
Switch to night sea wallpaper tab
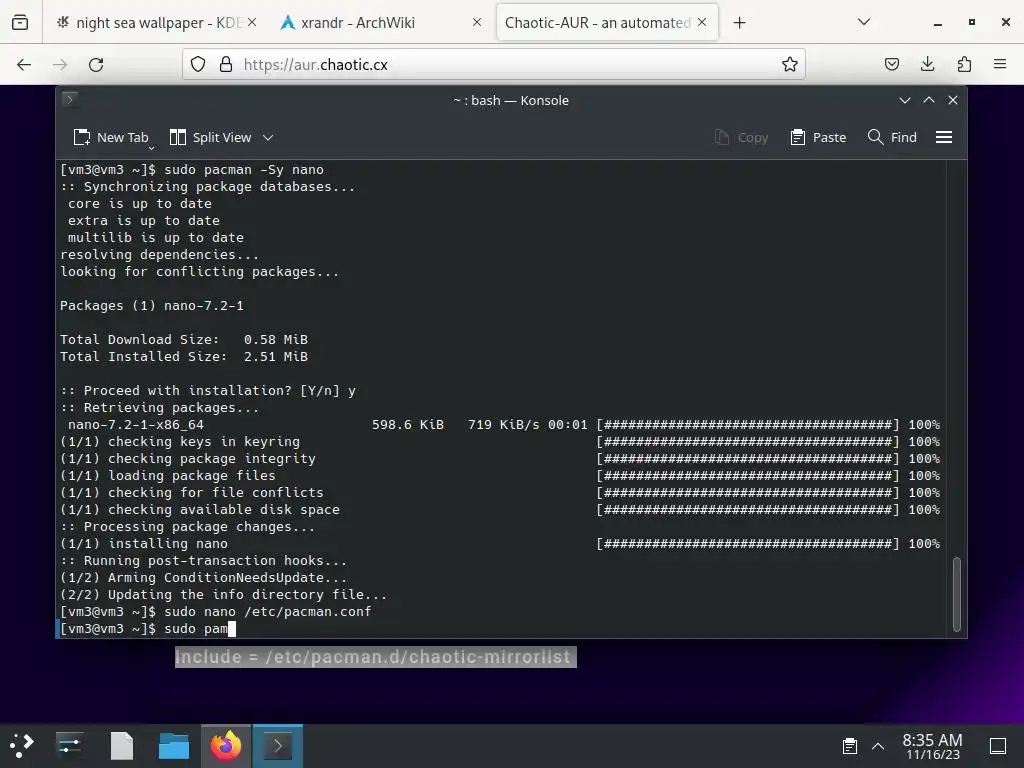[x=155, y=23]
